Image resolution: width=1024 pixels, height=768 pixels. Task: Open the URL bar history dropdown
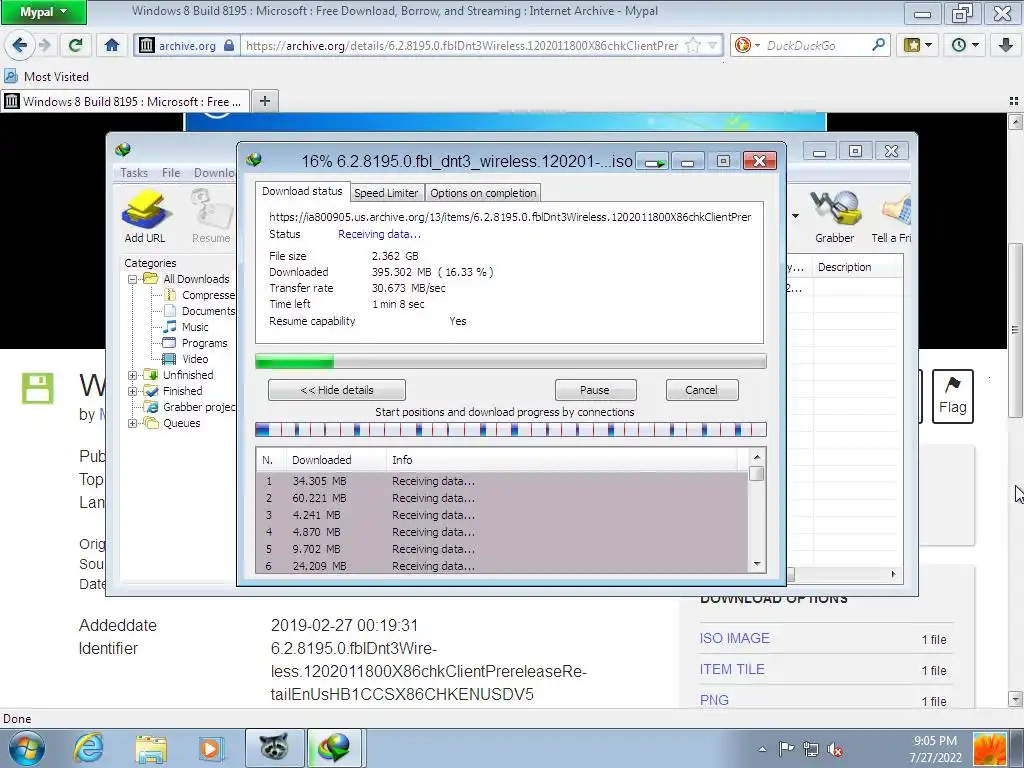click(x=713, y=46)
